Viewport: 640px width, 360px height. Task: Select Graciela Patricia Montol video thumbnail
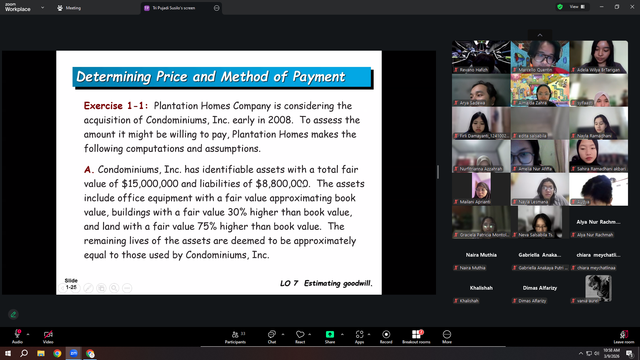tap(481, 222)
